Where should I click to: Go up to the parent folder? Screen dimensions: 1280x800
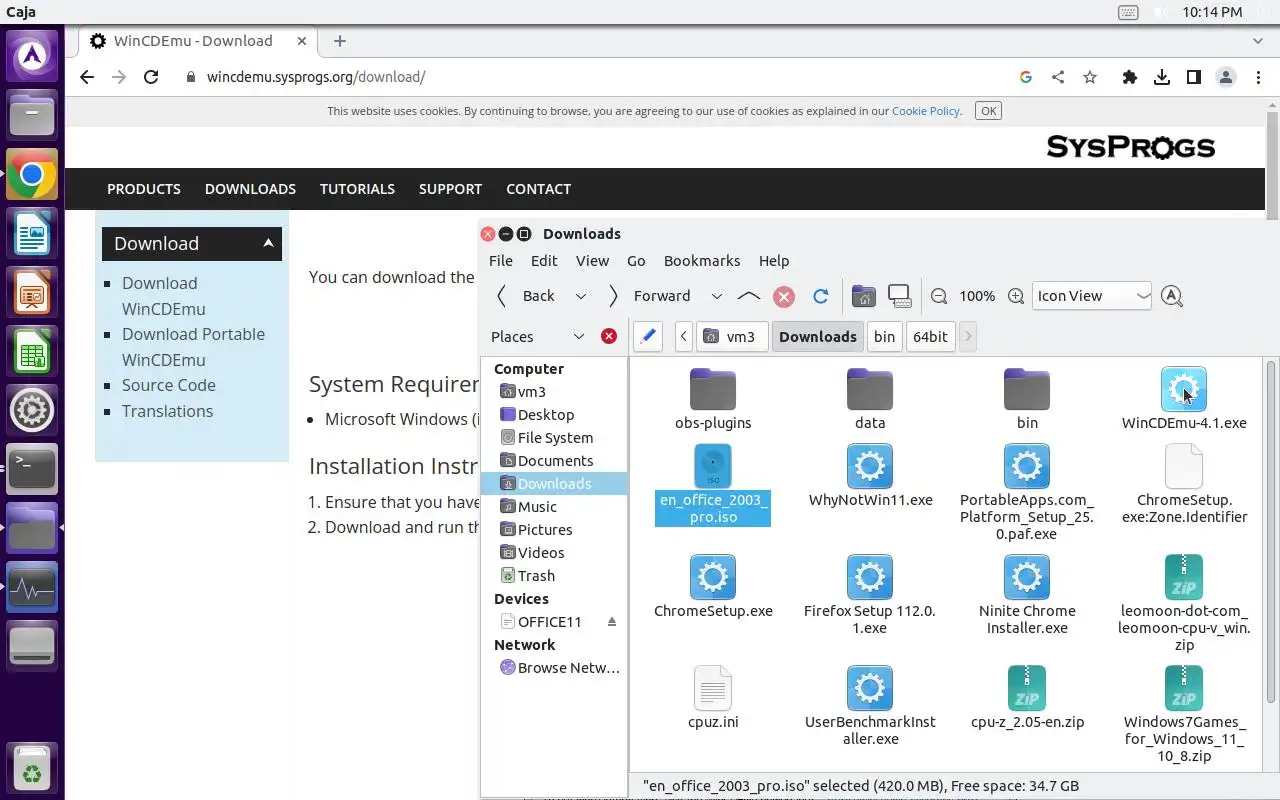(748, 296)
